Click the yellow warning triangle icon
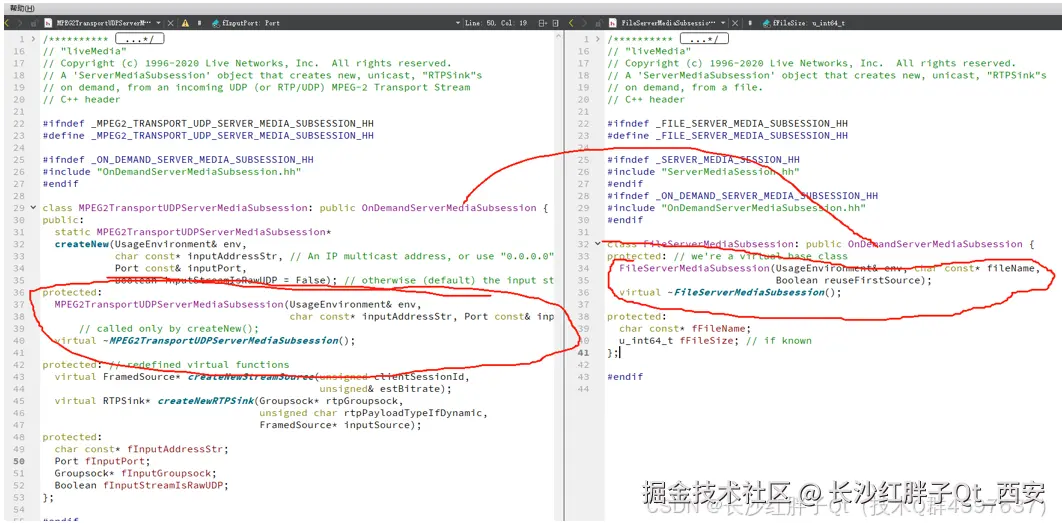 tap(185, 23)
